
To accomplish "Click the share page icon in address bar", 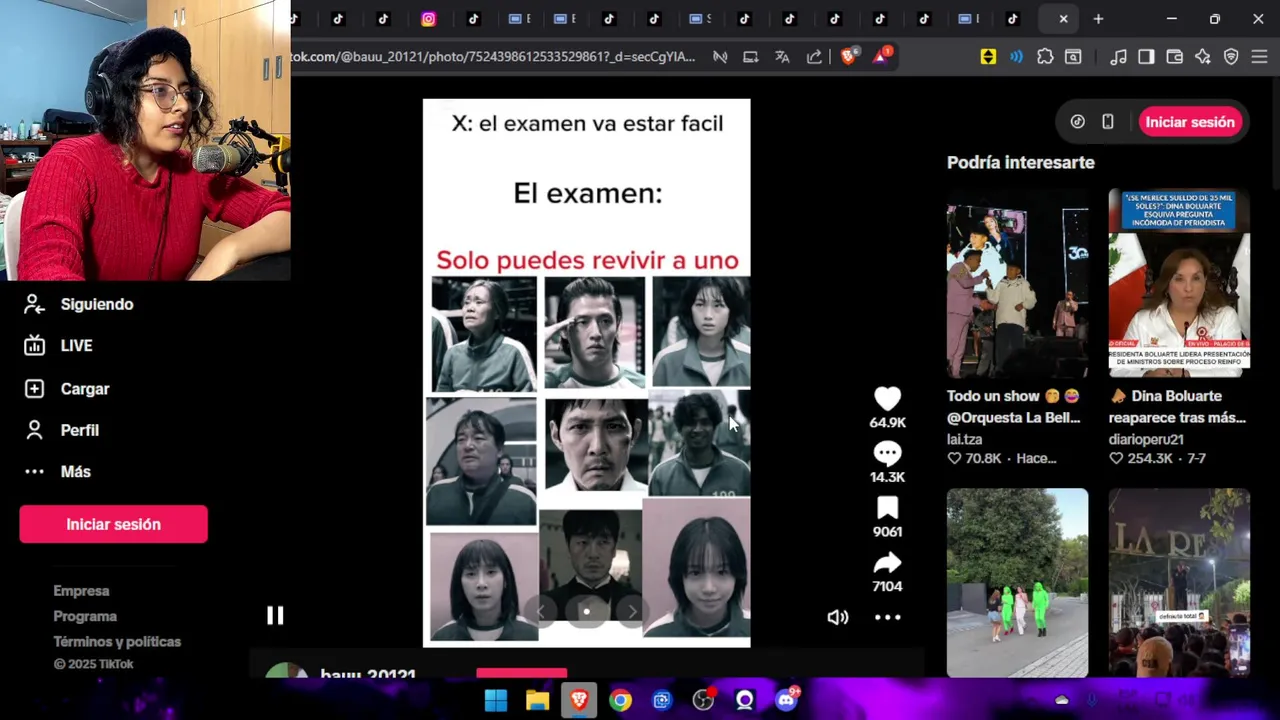I will [814, 57].
